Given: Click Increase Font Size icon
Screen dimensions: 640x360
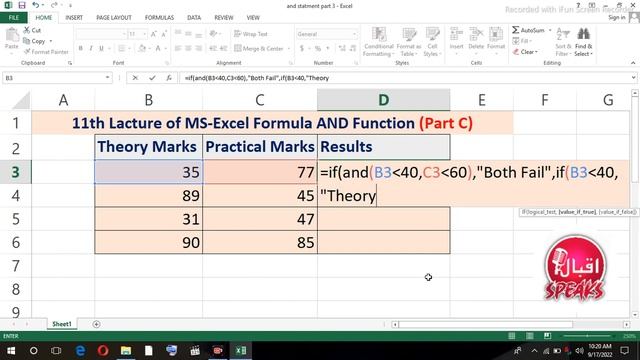Looking at the screenshot, I should pos(154,34).
